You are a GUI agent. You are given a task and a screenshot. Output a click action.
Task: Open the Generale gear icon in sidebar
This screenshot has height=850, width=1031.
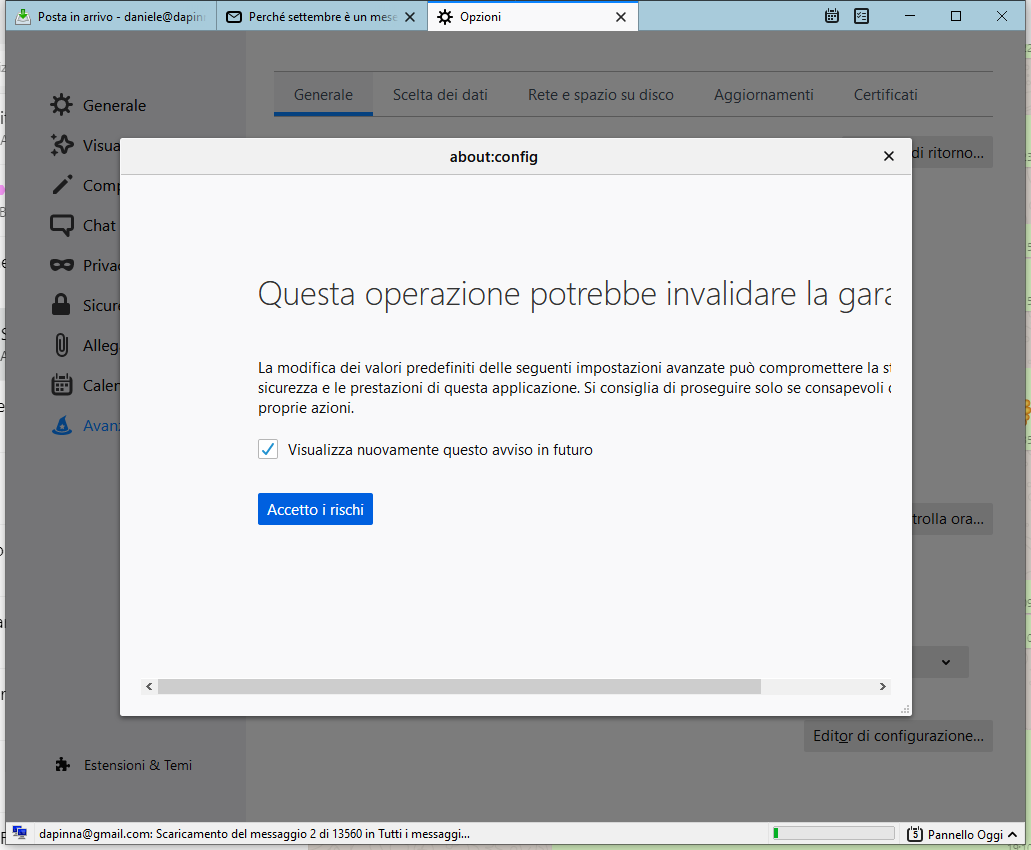pos(62,105)
